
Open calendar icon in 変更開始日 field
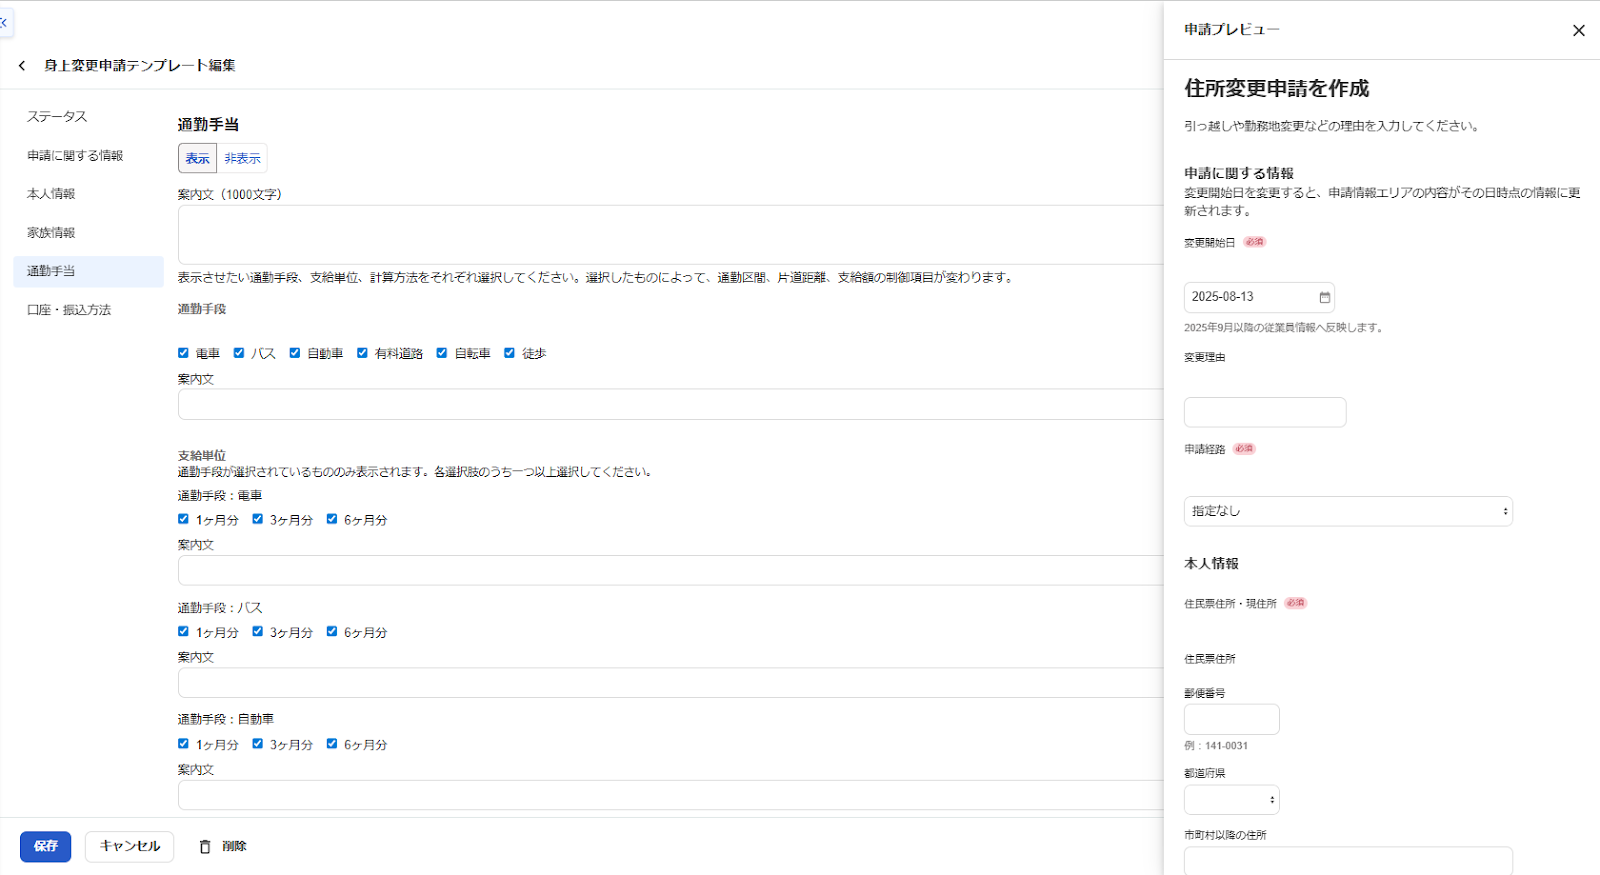point(1325,297)
